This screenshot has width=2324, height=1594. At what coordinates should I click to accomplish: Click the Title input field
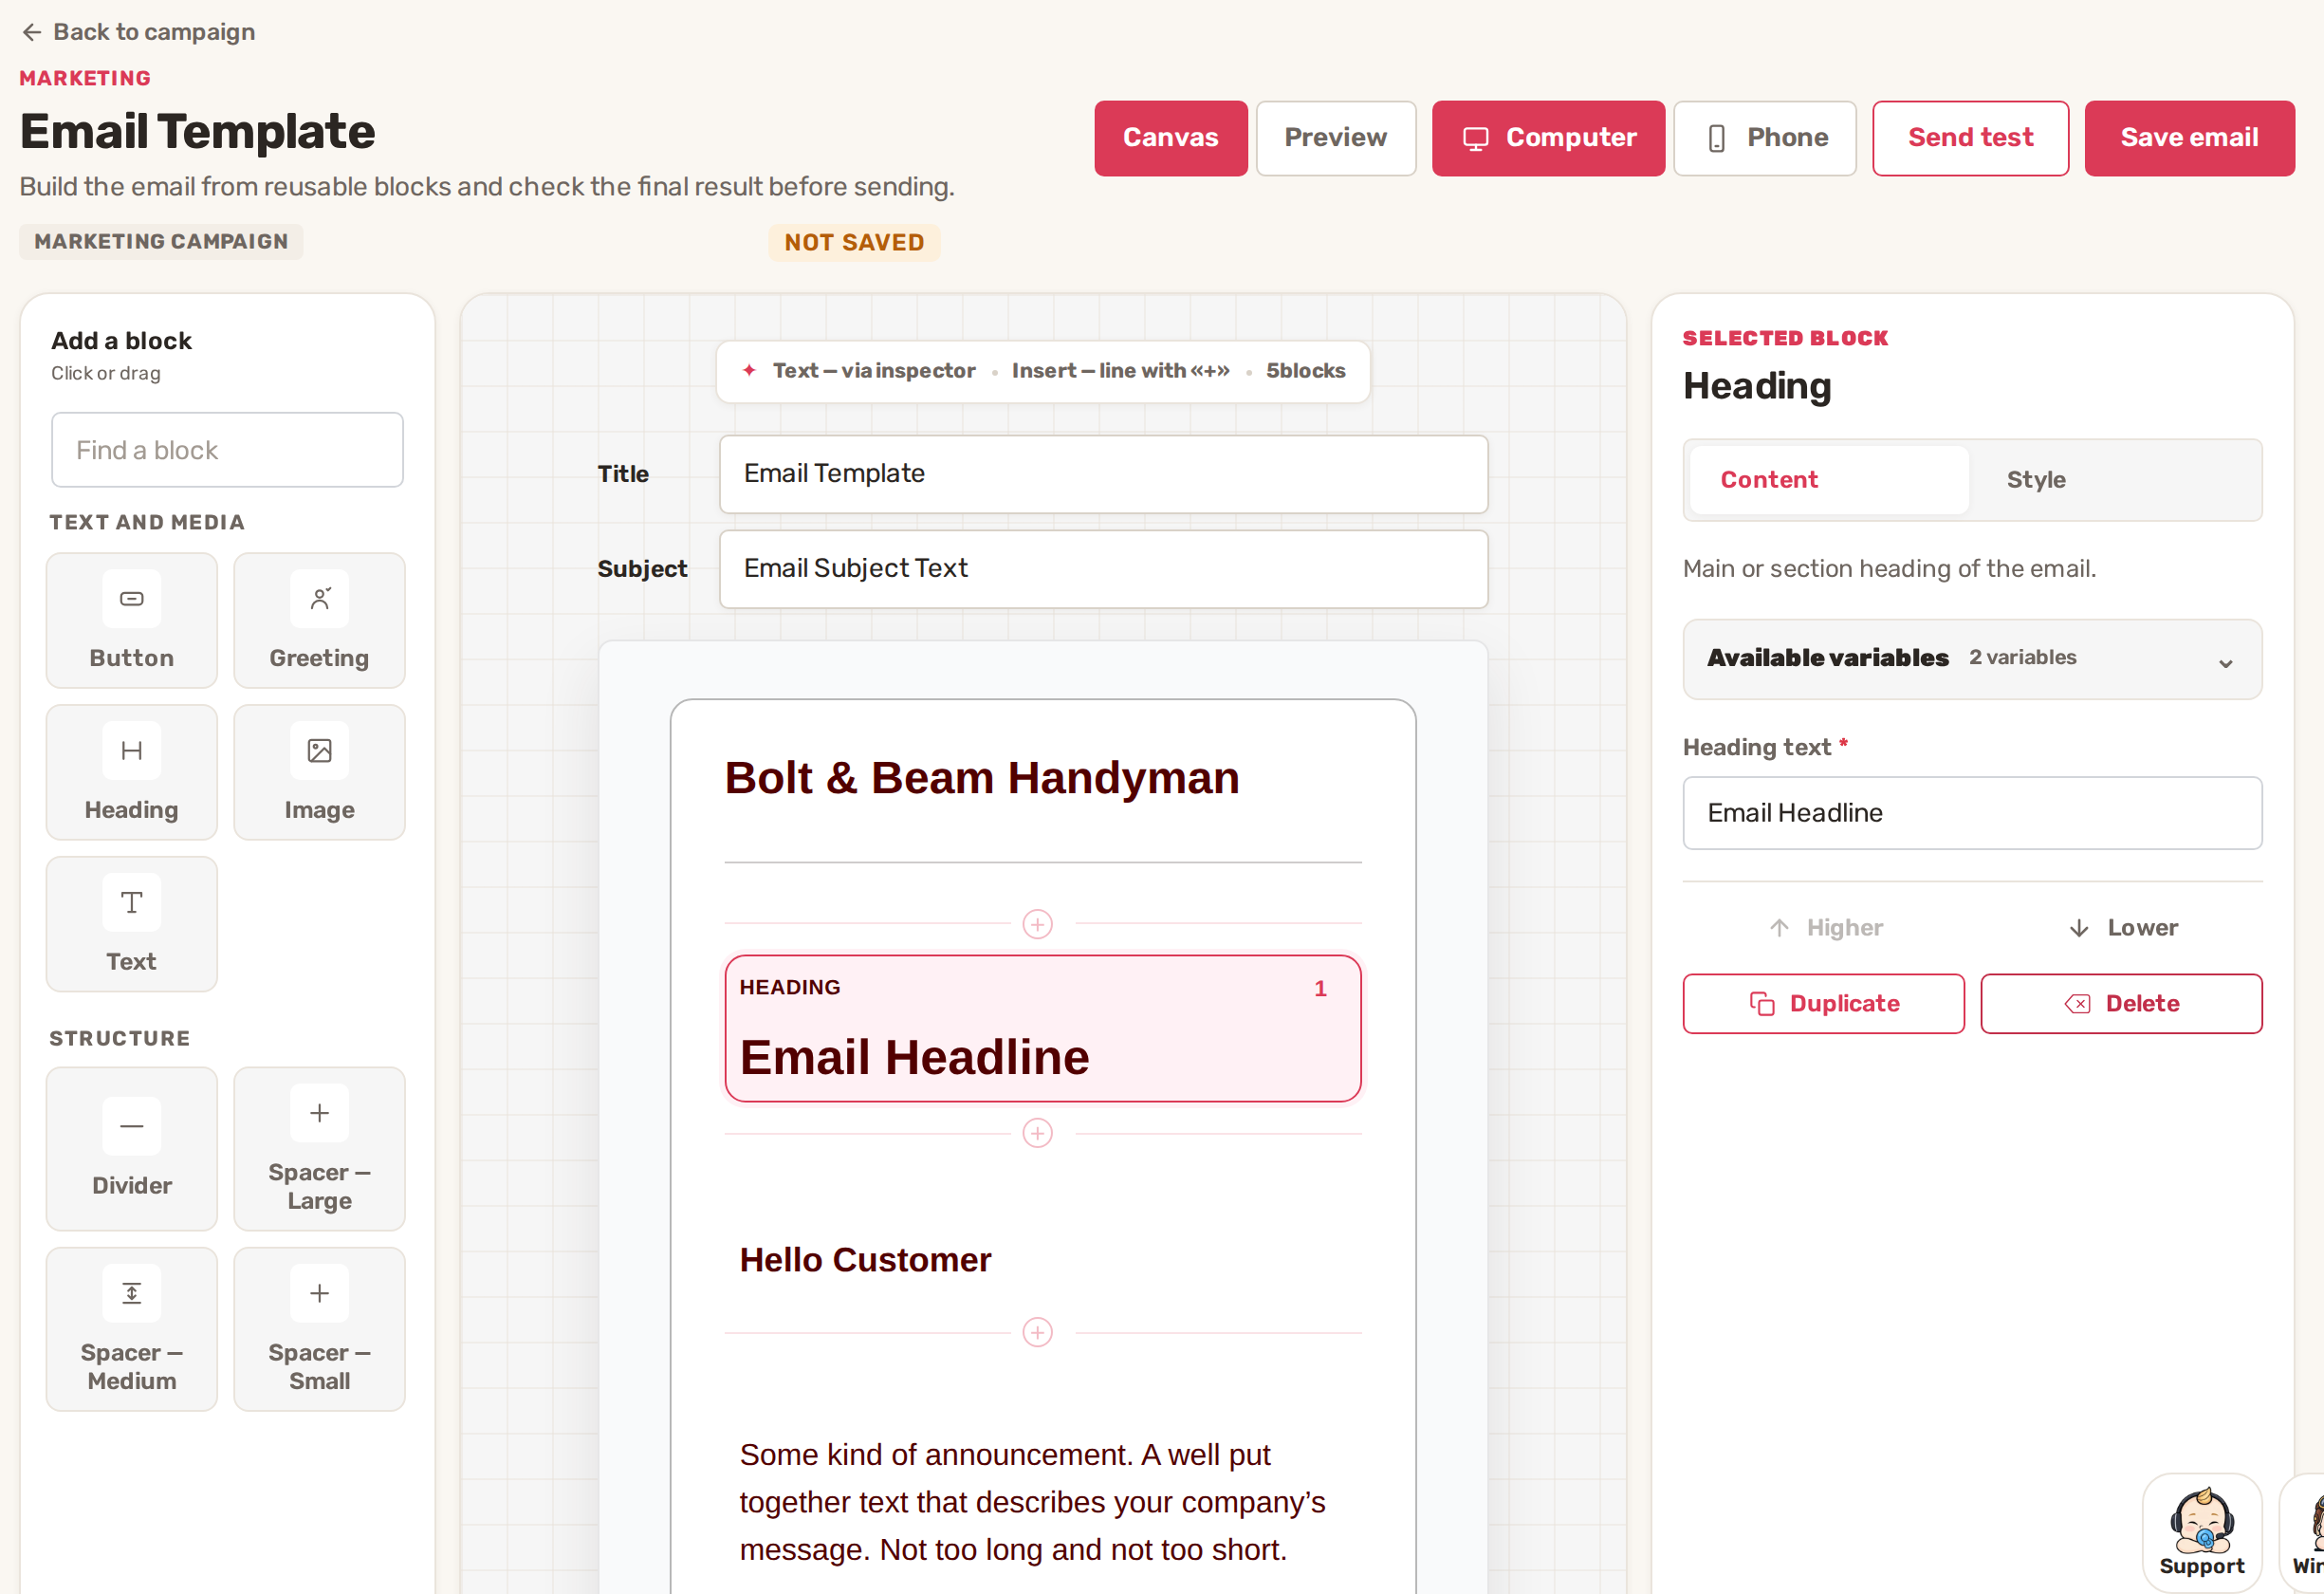click(x=1103, y=474)
